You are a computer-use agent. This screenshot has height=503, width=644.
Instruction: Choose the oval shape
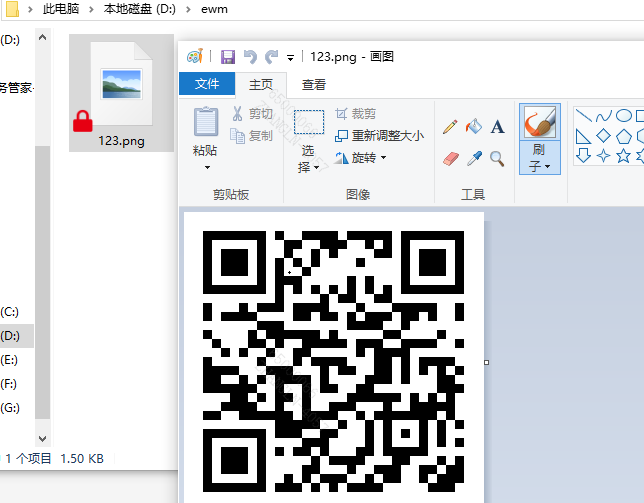(x=623, y=115)
